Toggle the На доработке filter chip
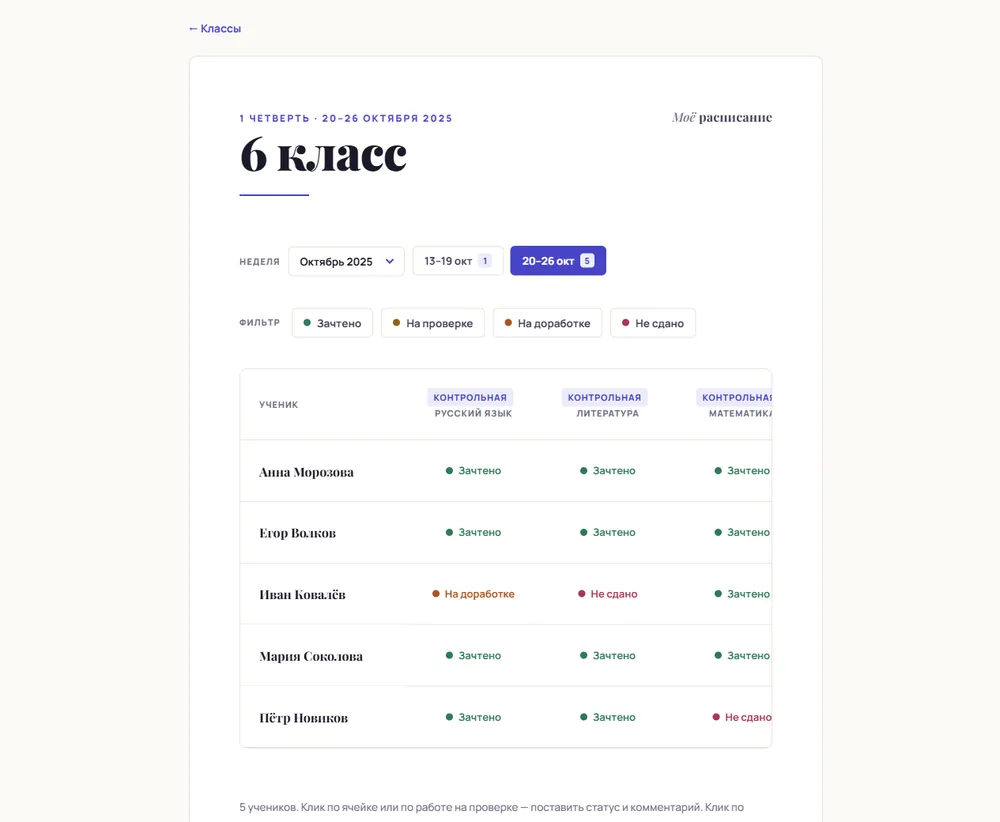 coord(547,323)
